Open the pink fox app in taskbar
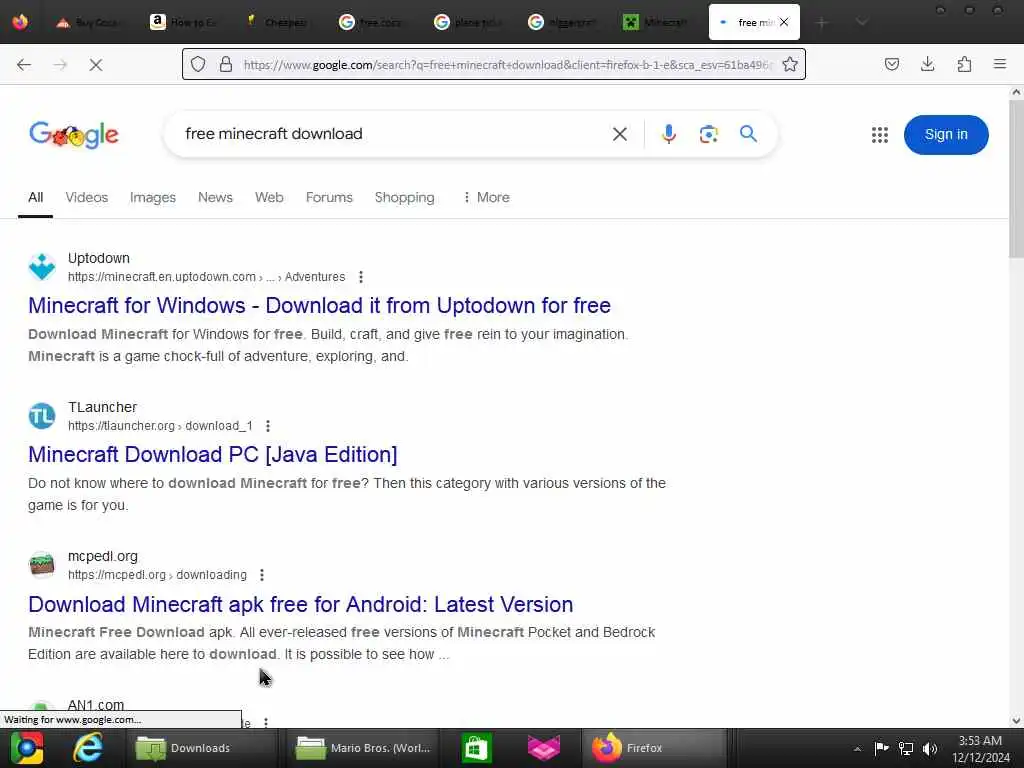The height and width of the screenshot is (768, 1024). pyautogui.click(x=543, y=748)
